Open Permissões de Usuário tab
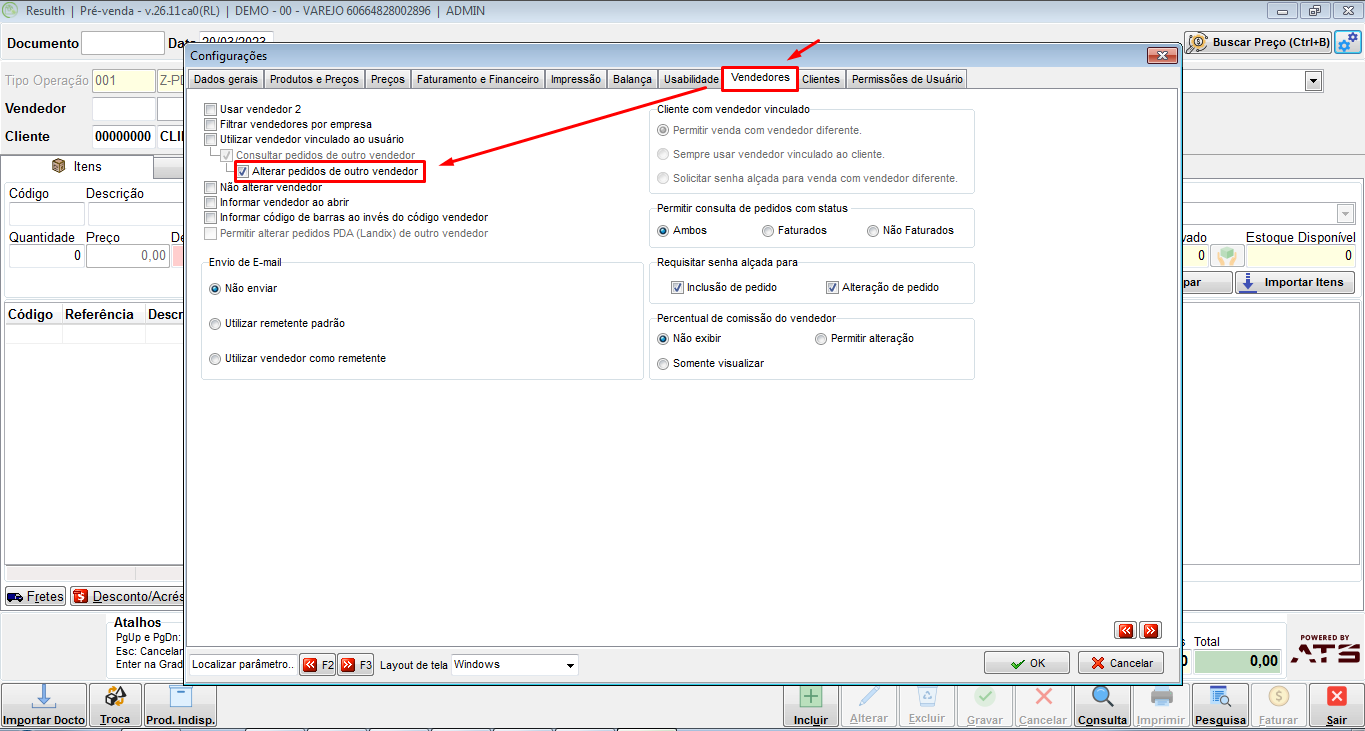The width and height of the screenshot is (1365, 731). [x=907, y=79]
